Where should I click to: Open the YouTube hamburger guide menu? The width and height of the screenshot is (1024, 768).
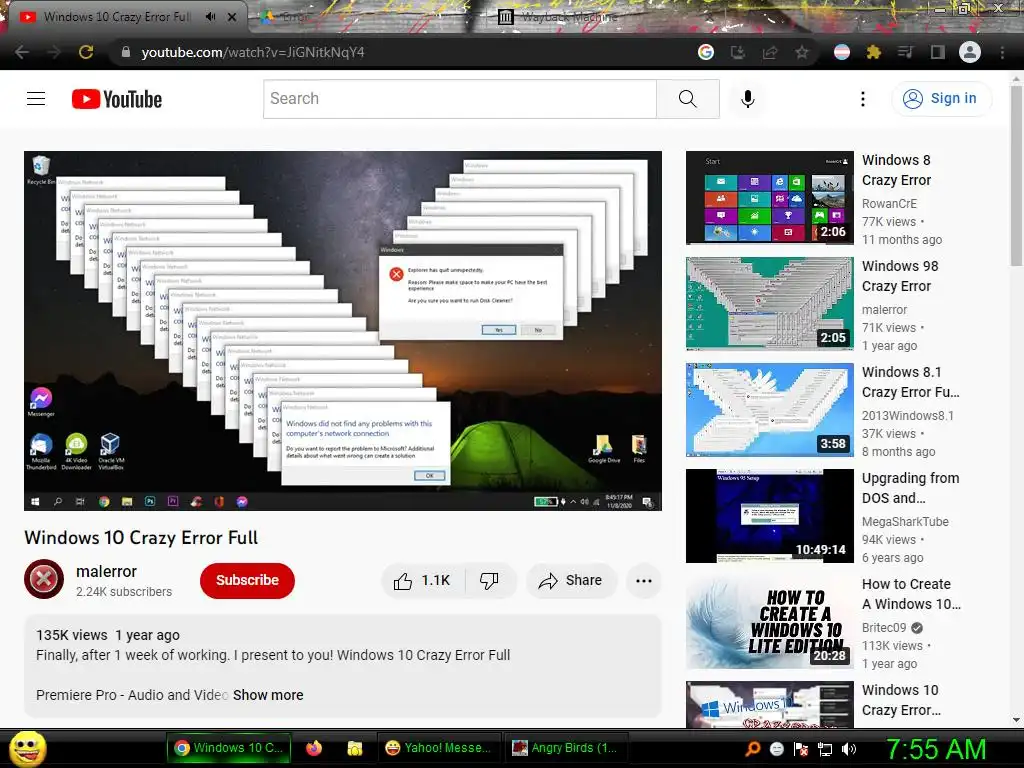36,99
